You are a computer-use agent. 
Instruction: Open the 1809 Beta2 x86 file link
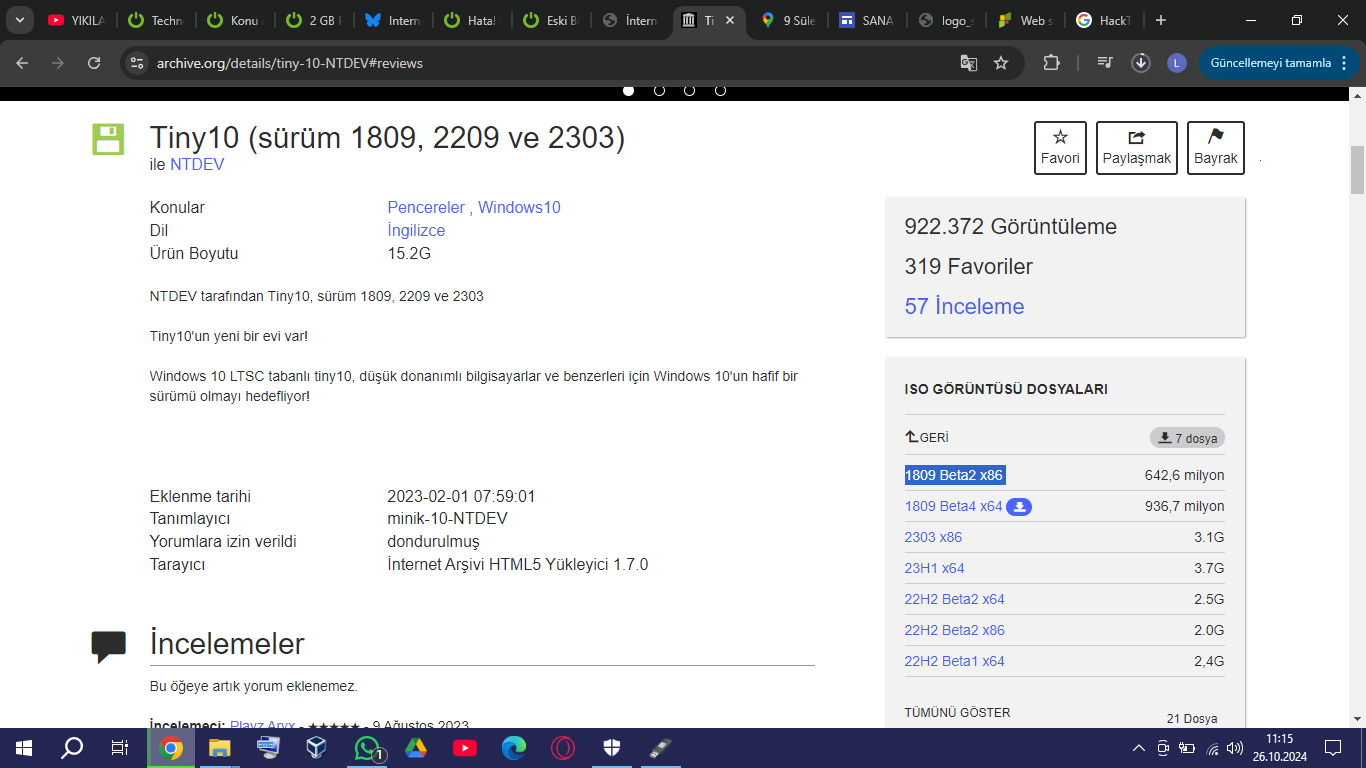pos(954,476)
